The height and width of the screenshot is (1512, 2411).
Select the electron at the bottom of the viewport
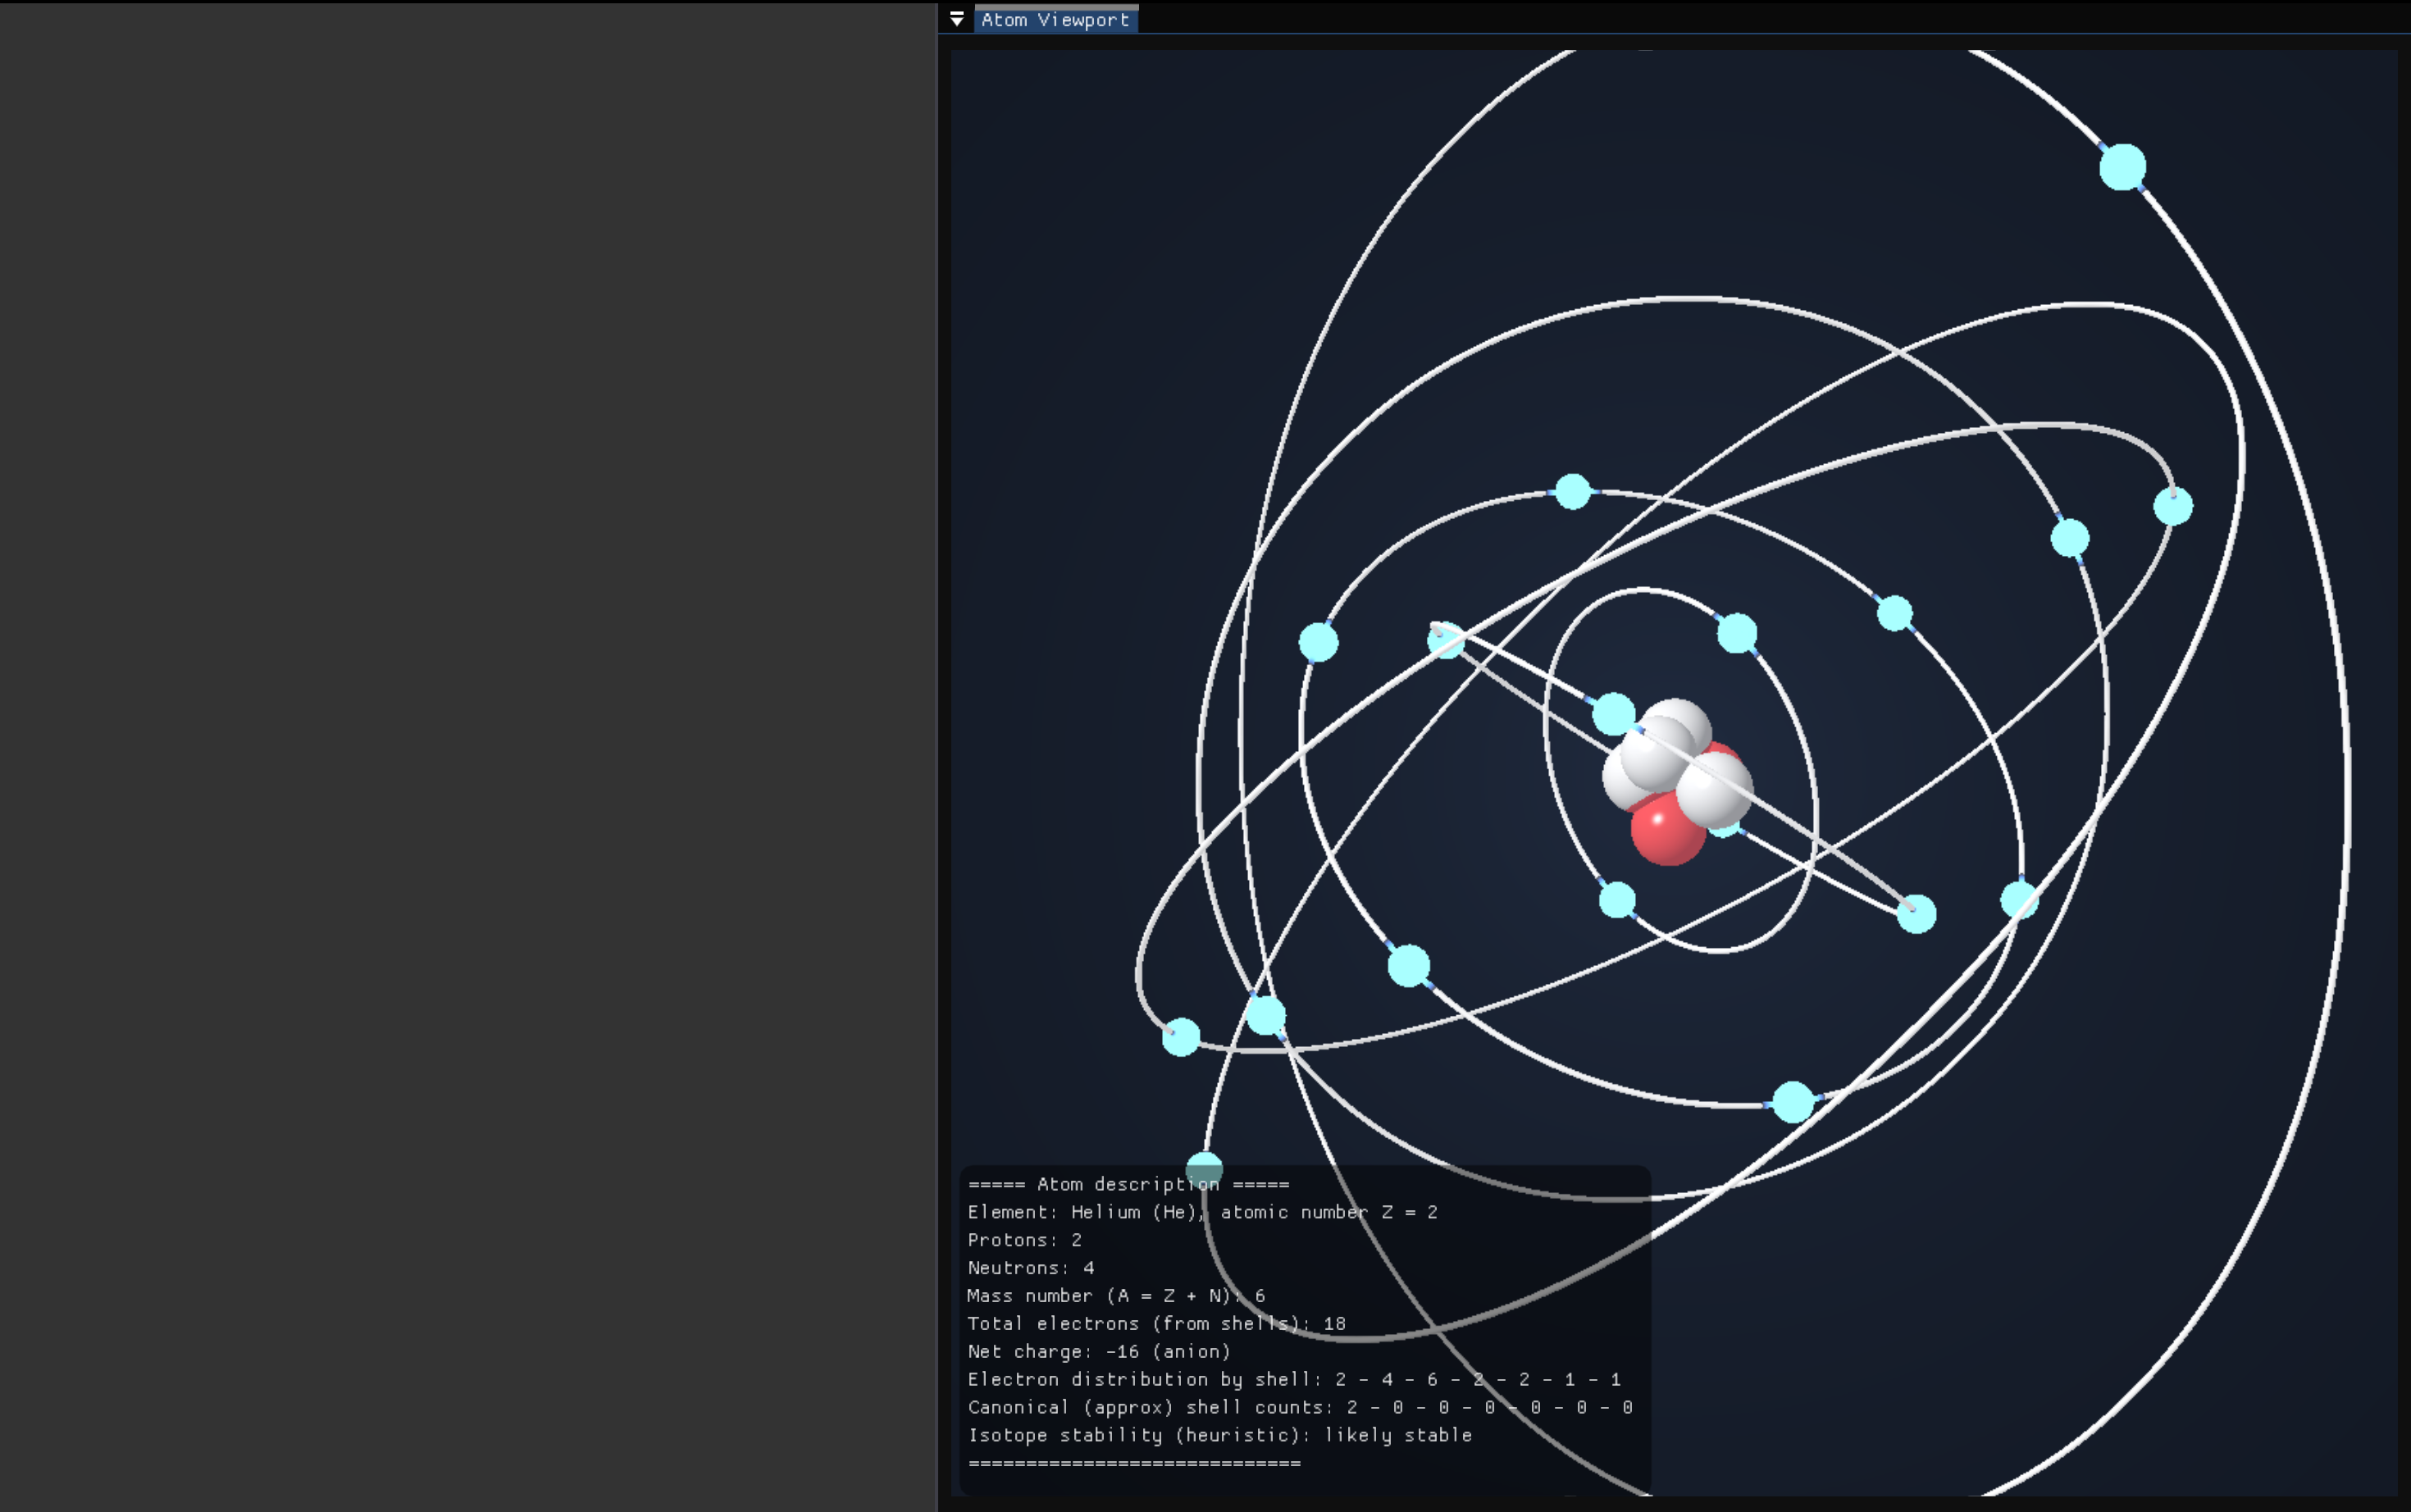coord(1205,1166)
